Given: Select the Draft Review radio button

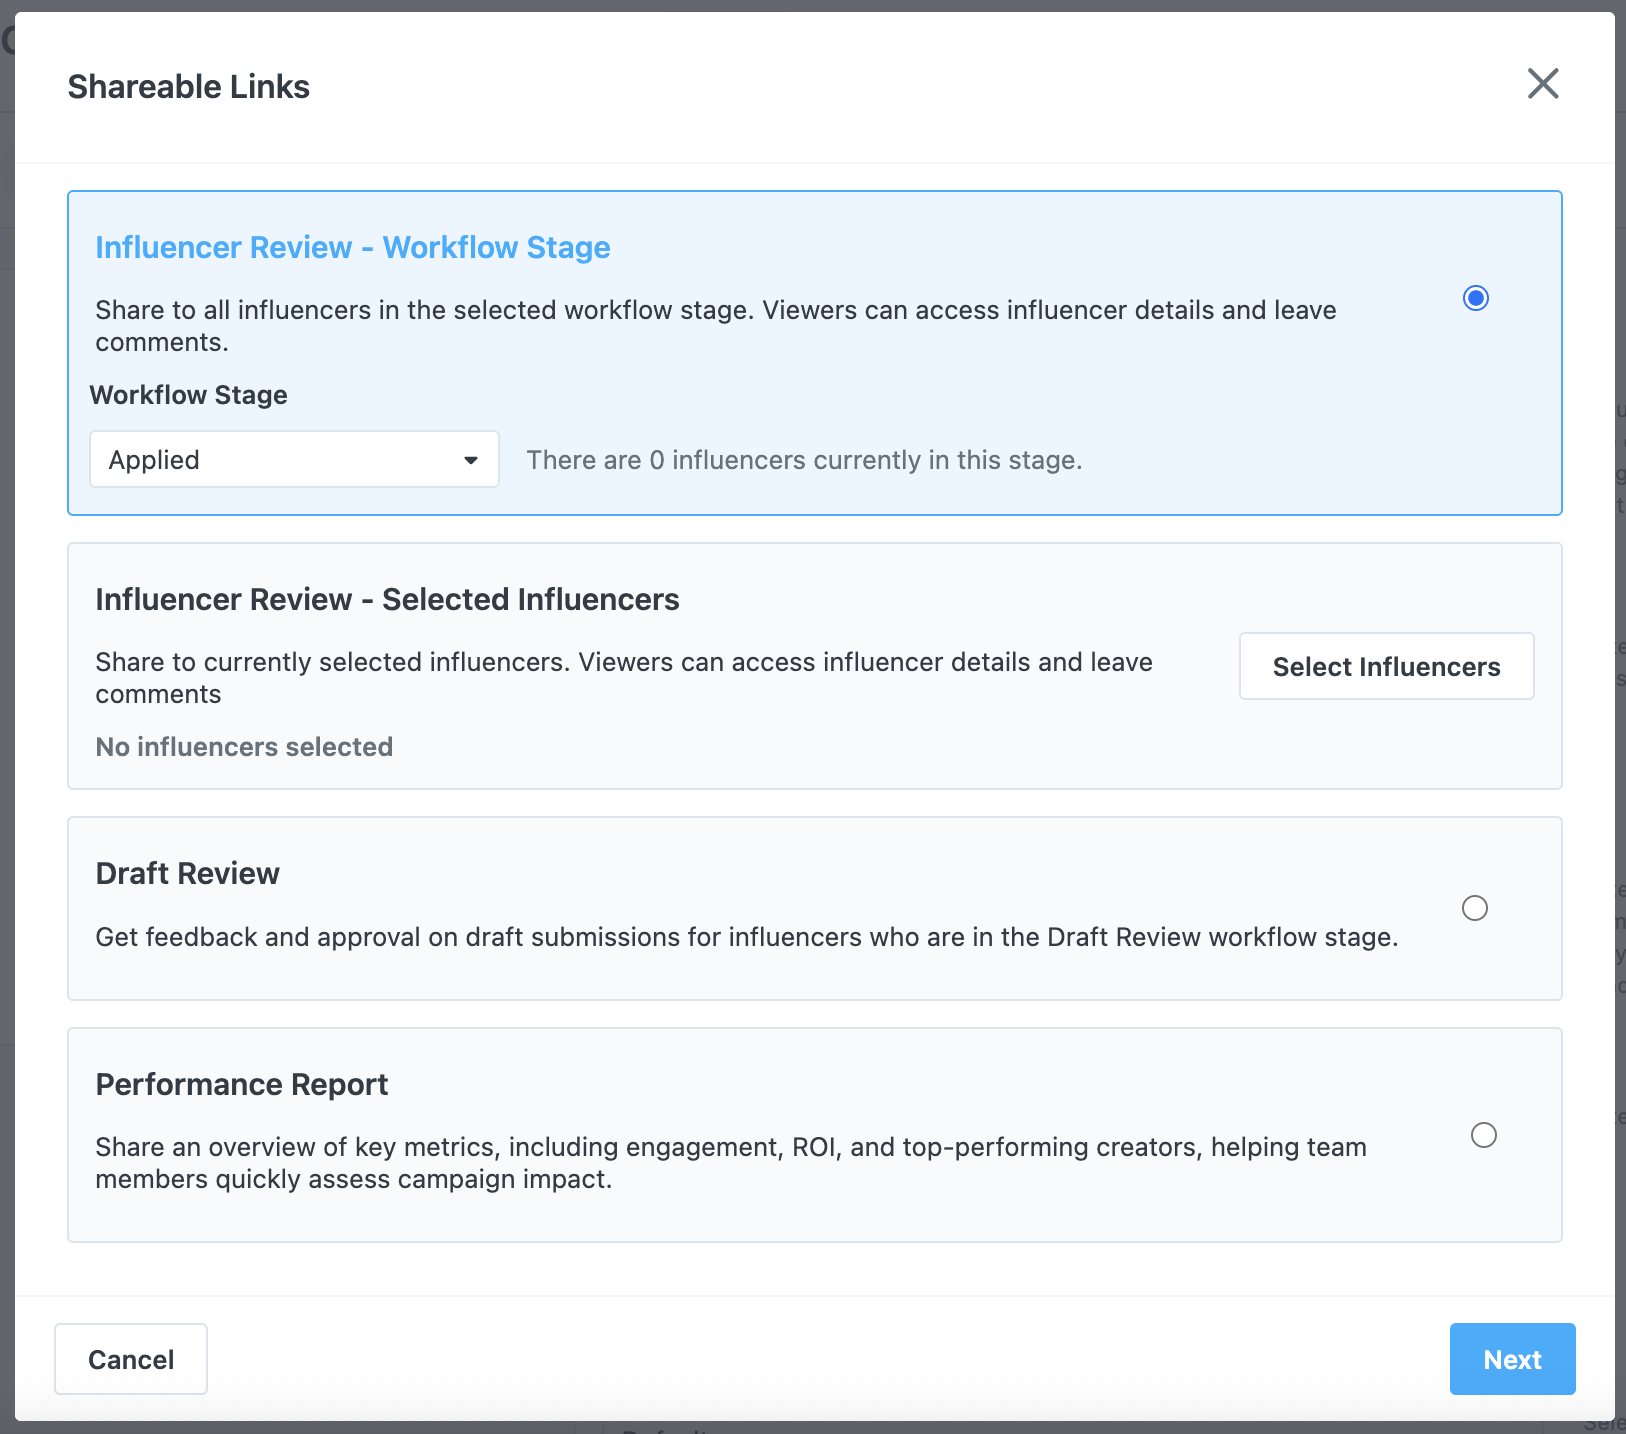Looking at the screenshot, I should (1476, 908).
